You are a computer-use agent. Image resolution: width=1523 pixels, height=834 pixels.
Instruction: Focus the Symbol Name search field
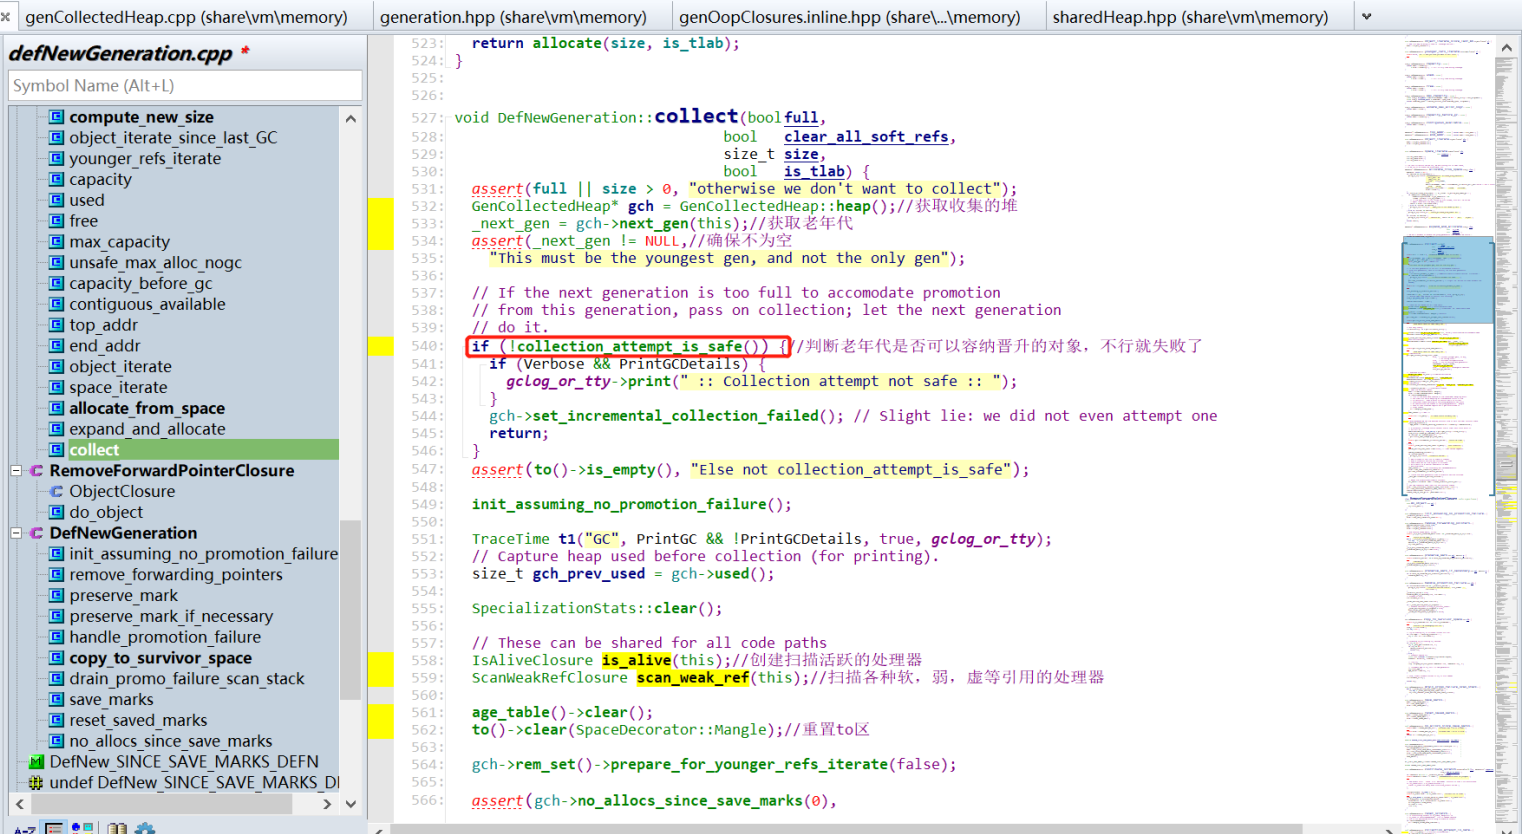pos(185,86)
